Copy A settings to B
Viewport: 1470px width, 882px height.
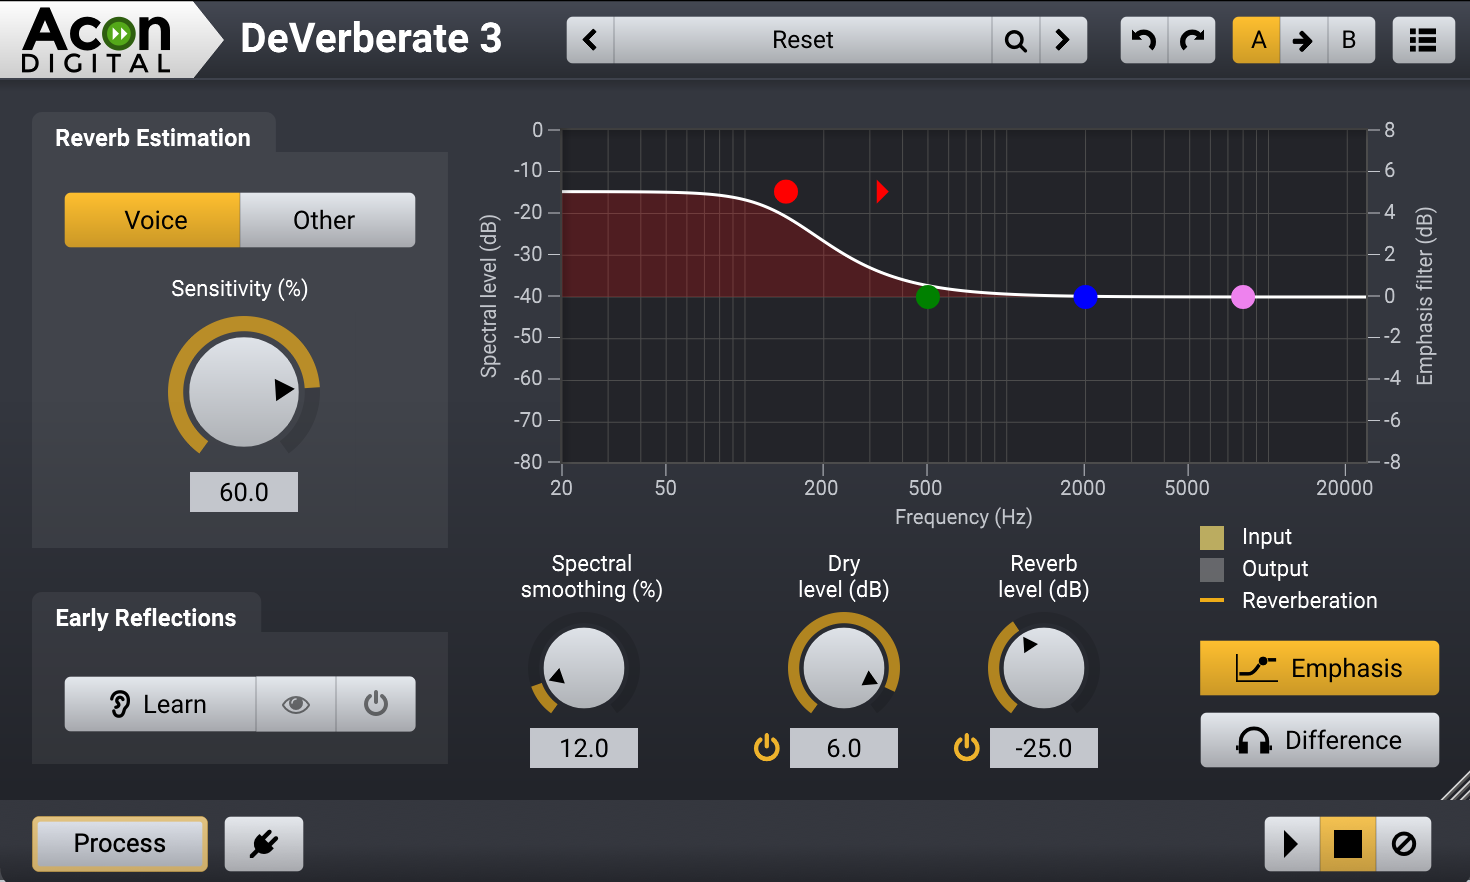(1303, 40)
